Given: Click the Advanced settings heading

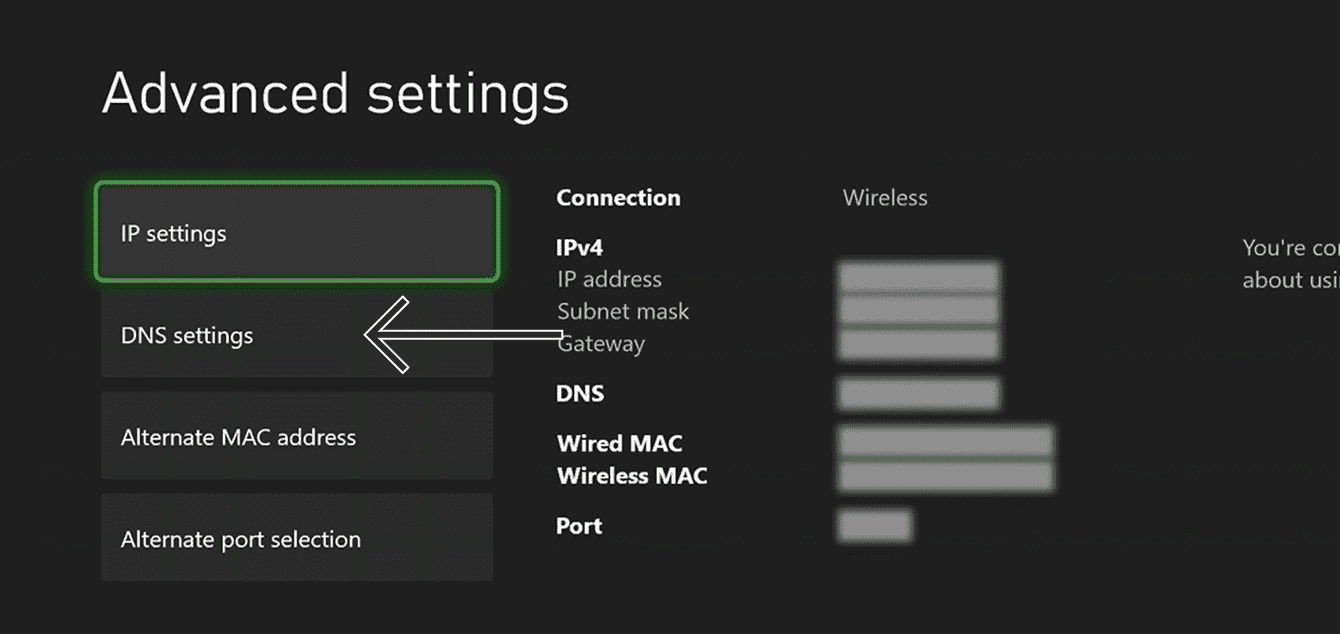Looking at the screenshot, I should 336,92.
